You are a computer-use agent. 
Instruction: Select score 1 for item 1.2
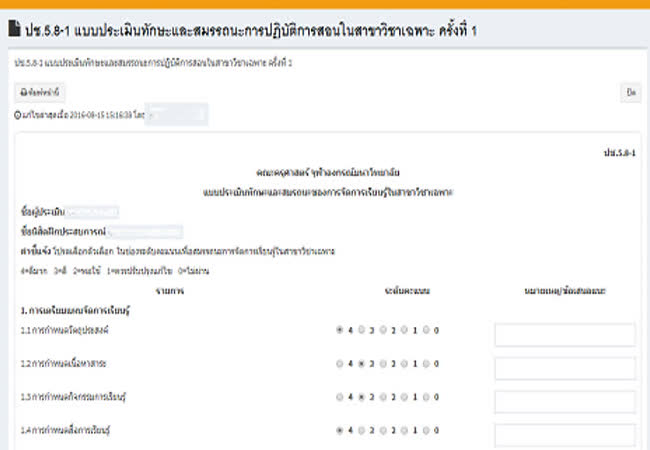pyautogui.click(x=405, y=363)
